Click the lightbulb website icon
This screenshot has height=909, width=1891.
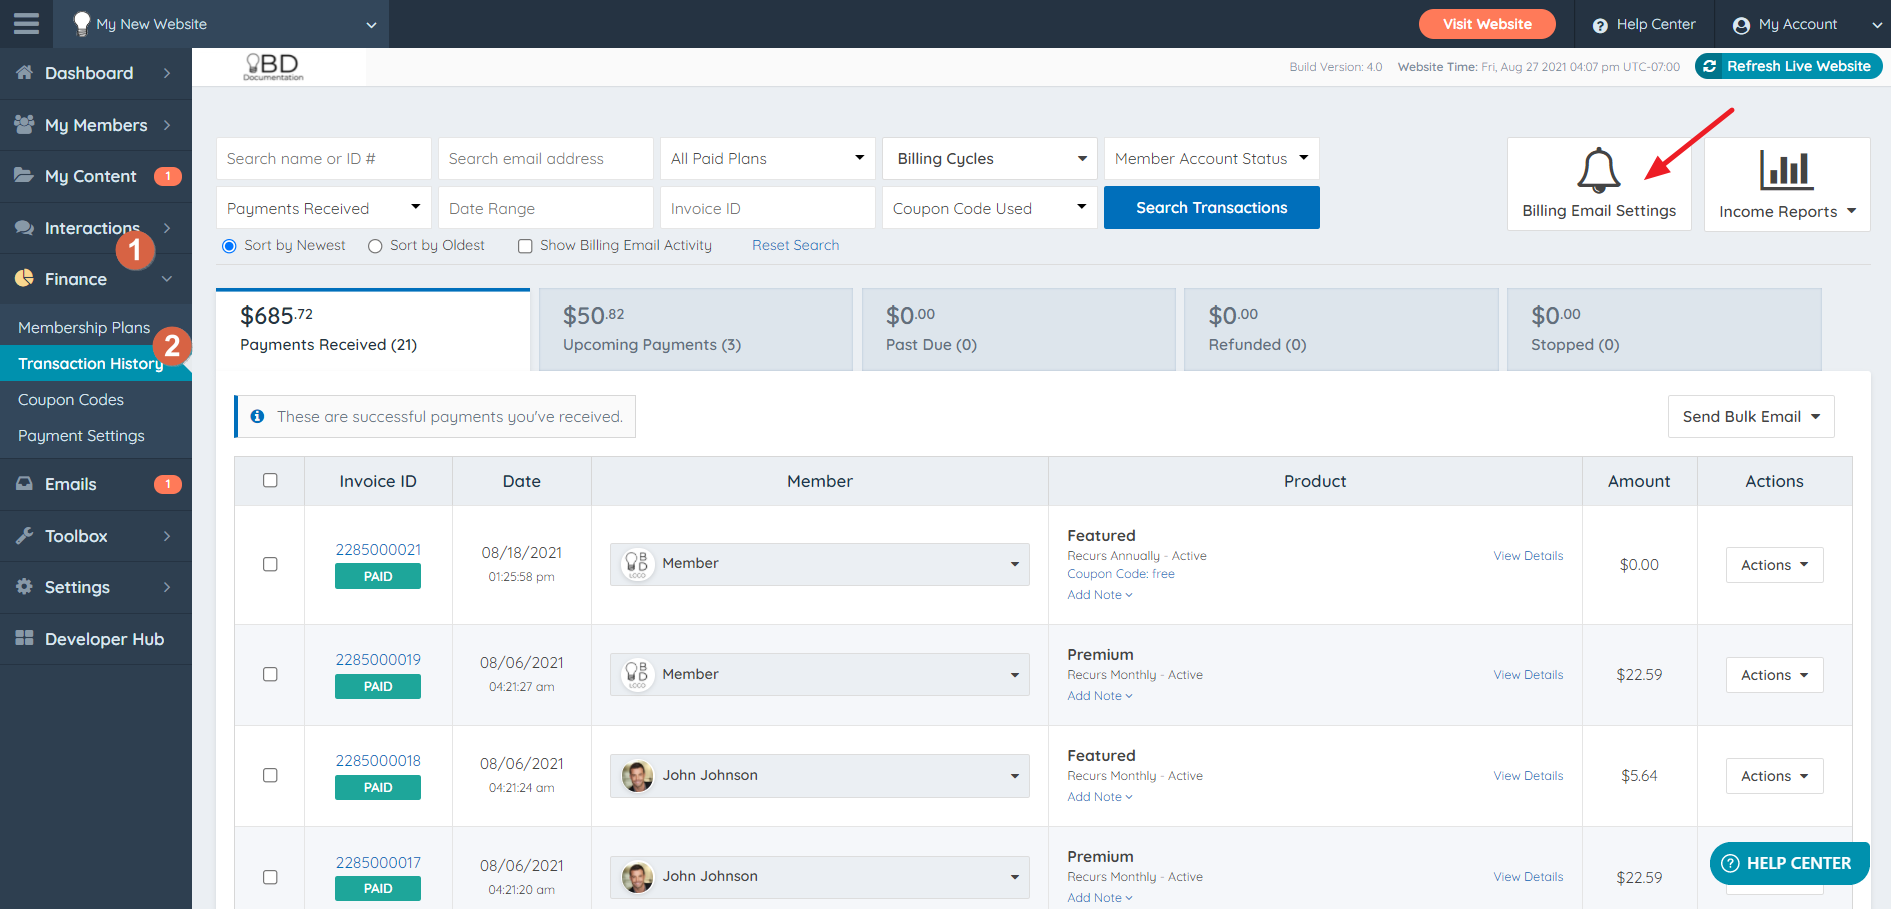[82, 24]
